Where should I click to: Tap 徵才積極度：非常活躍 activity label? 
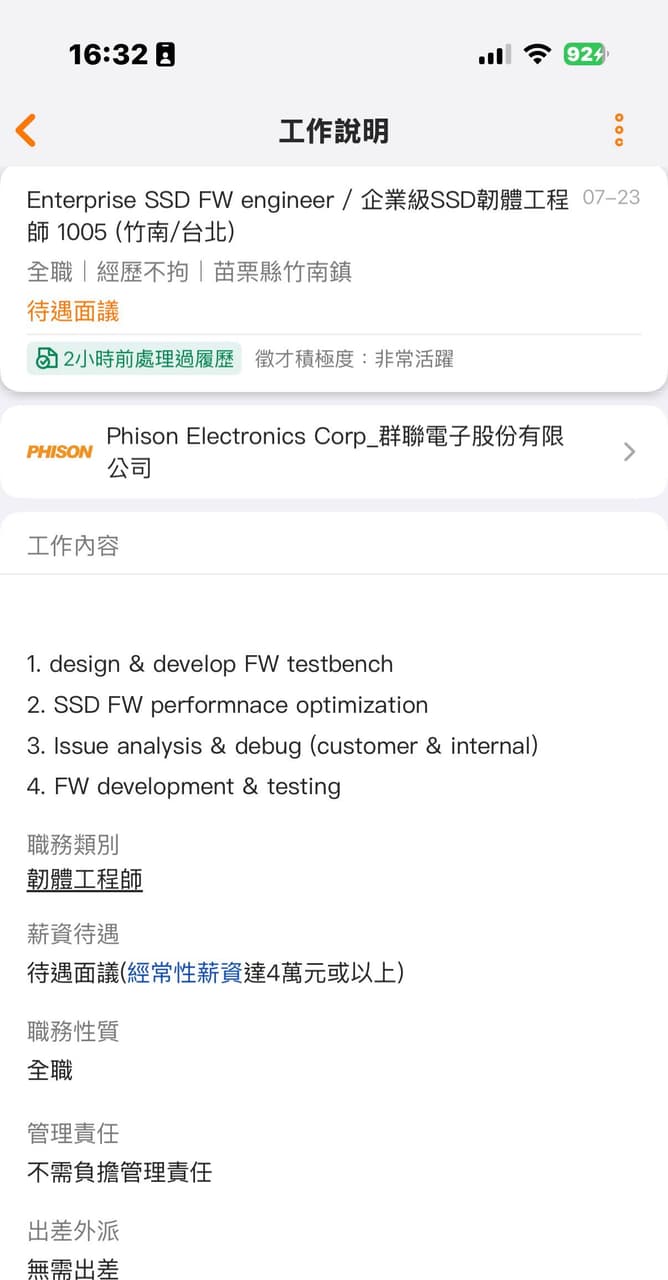click(x=354, y=359)
